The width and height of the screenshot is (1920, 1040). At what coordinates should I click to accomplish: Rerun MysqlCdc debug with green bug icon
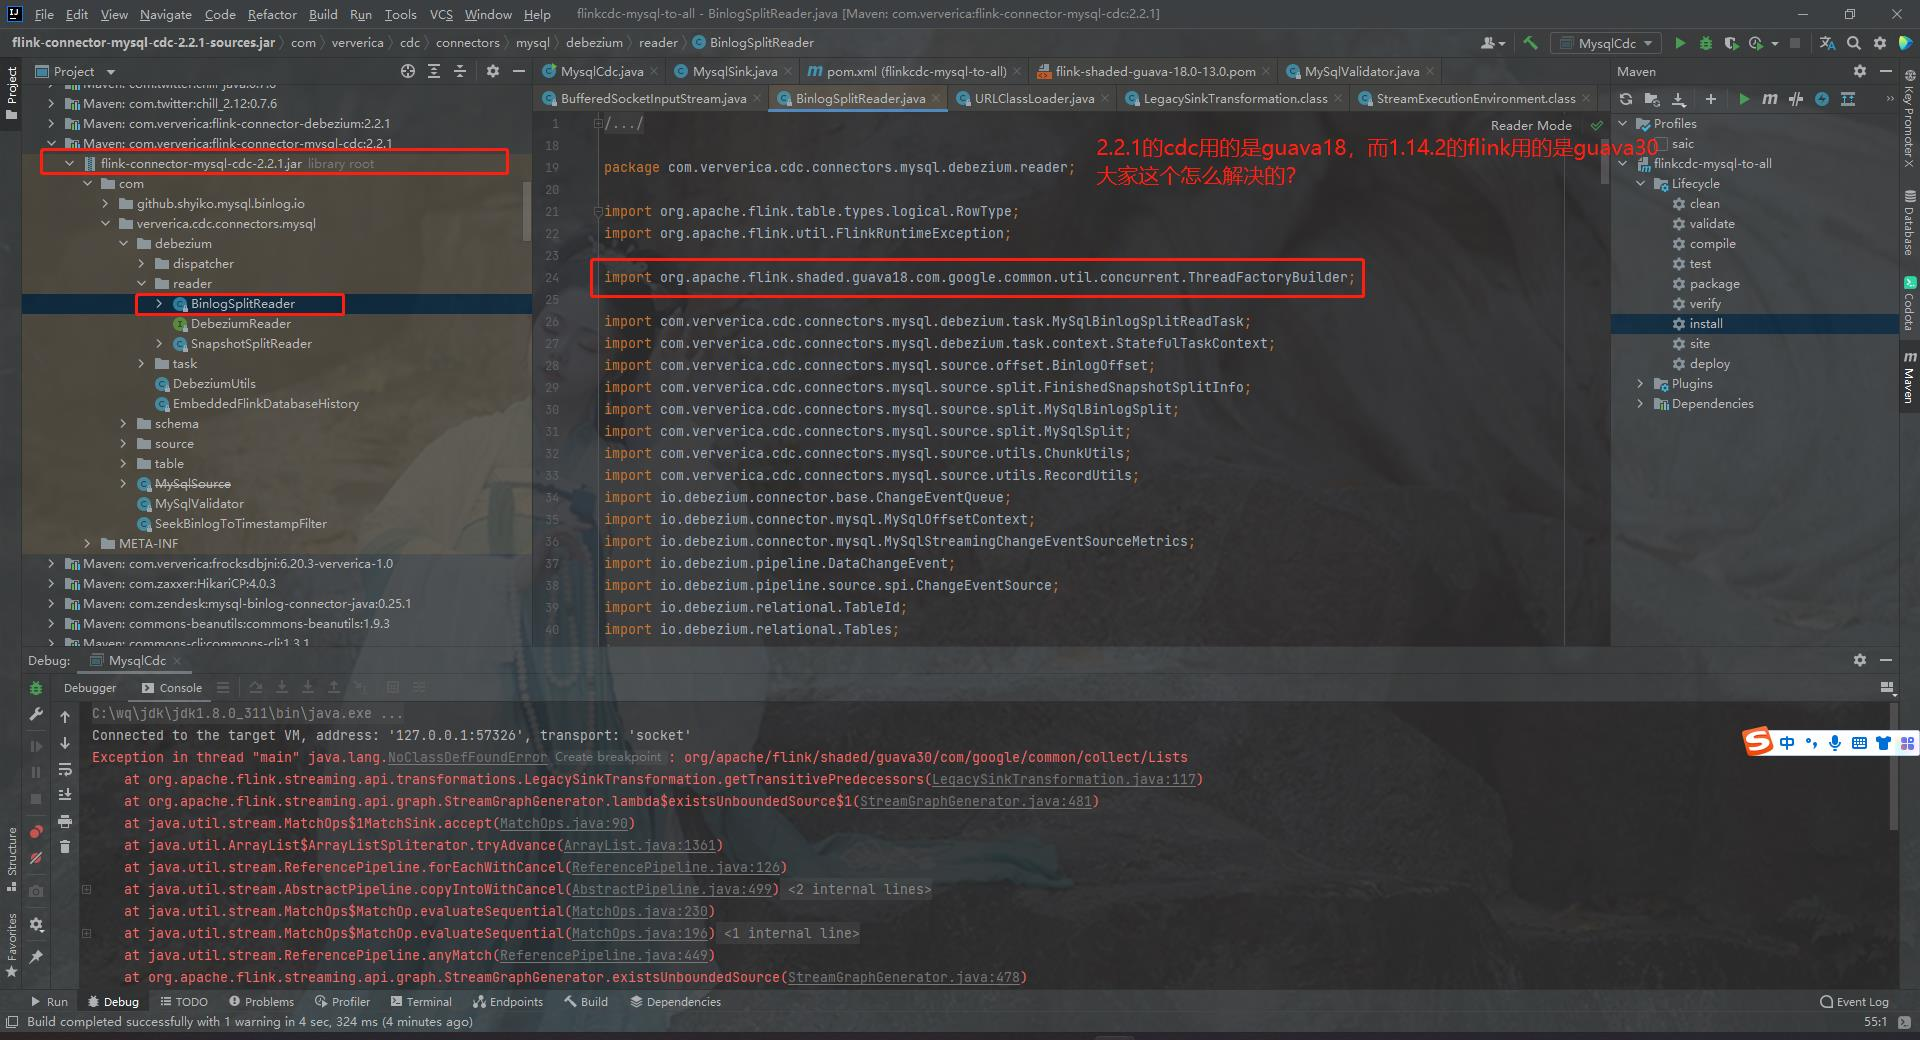pyautogui.click(x=36, y=688)
